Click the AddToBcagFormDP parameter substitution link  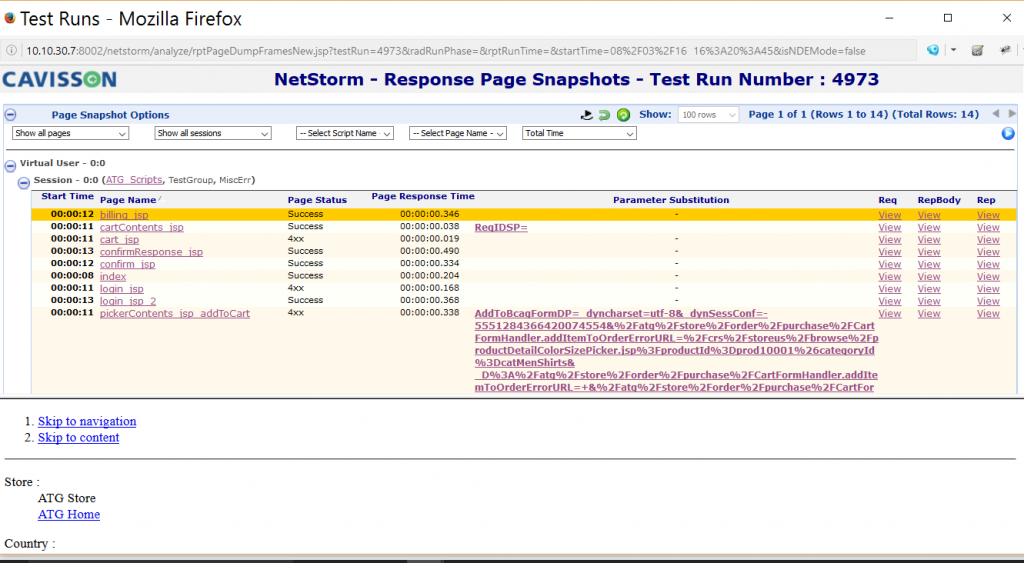tap(676, 350)
